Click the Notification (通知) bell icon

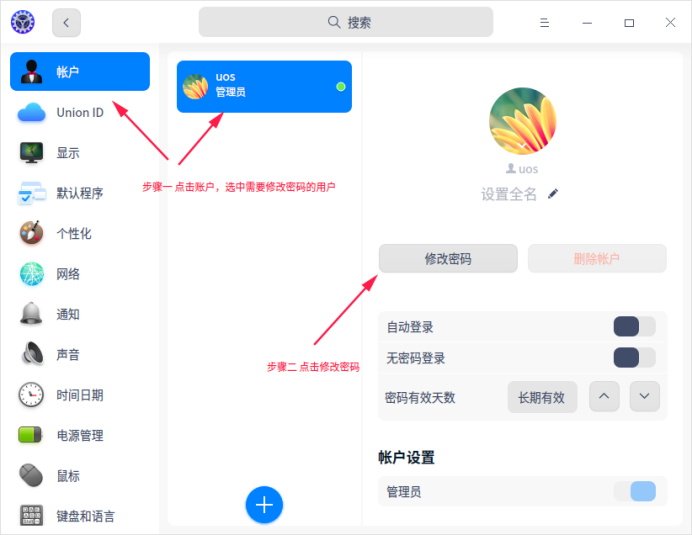[x=31, y=314]
